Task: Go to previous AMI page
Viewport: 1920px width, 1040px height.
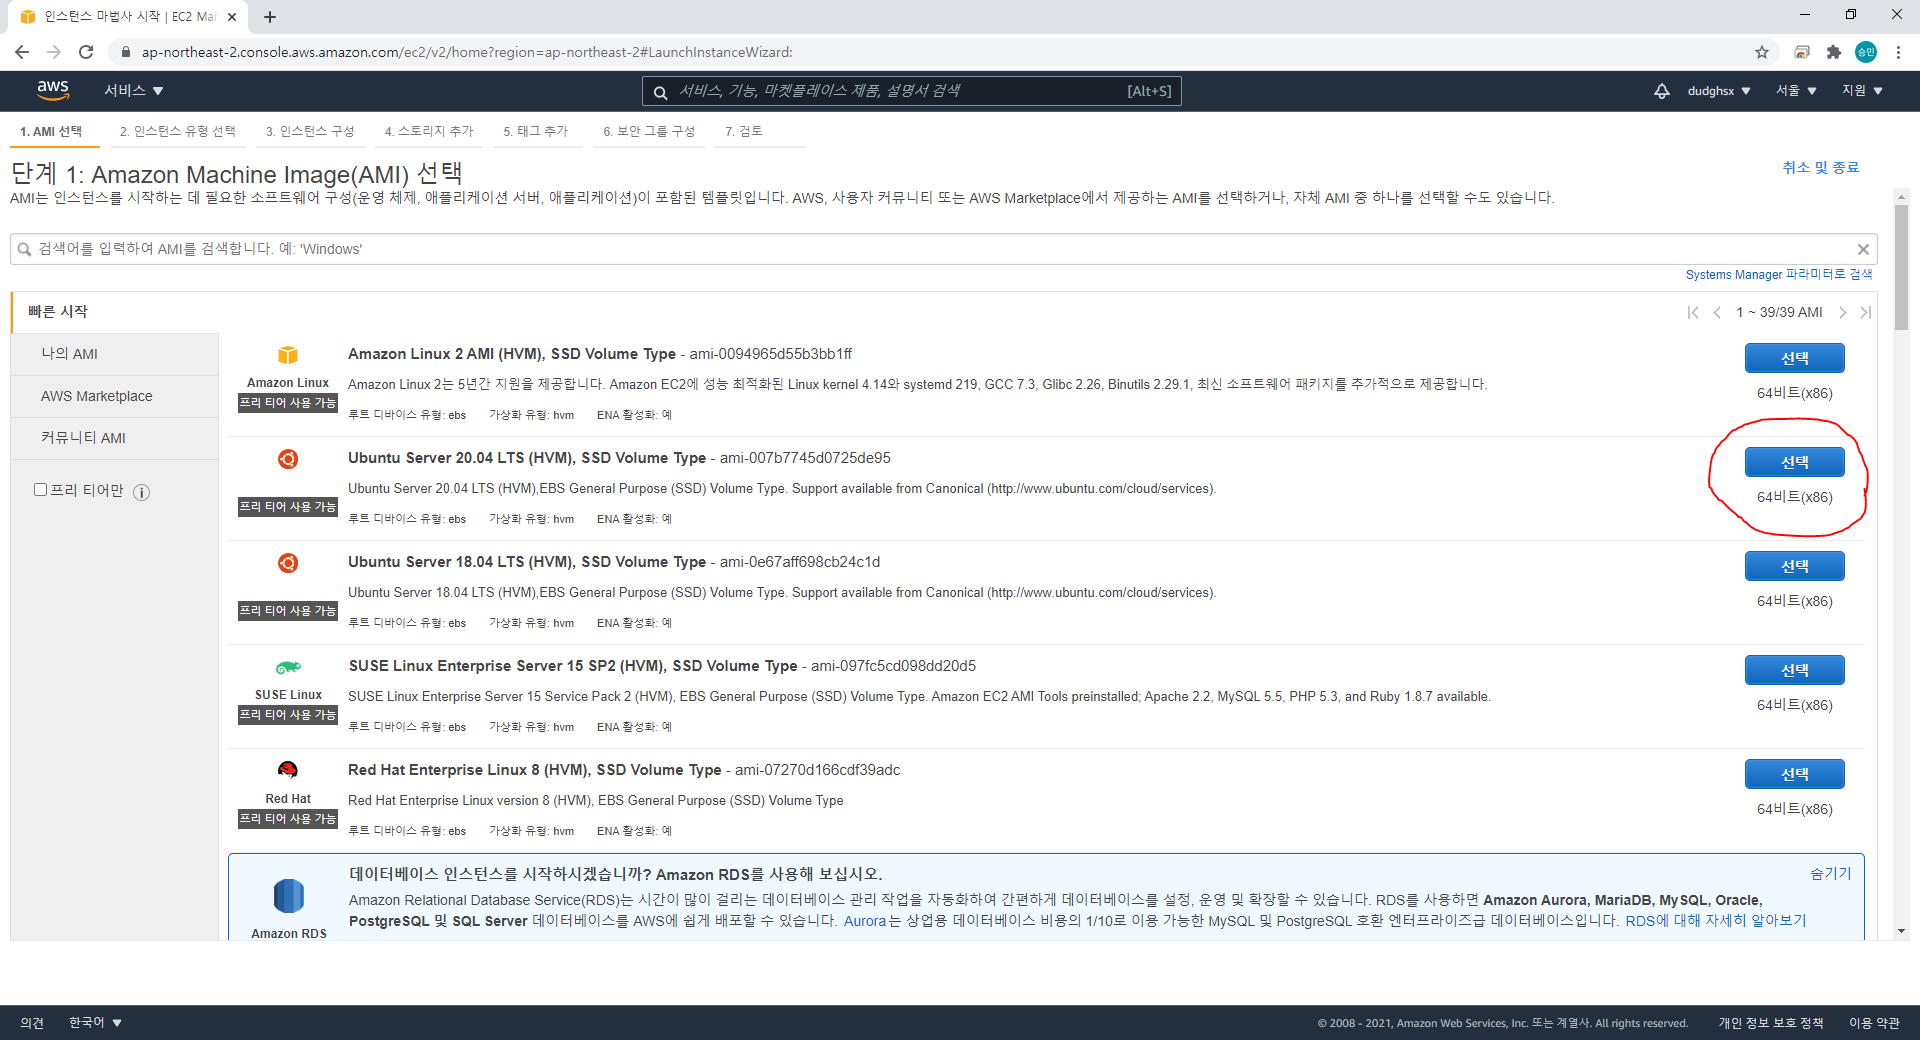Action: pyautogui.click(x=1717, y=312)
